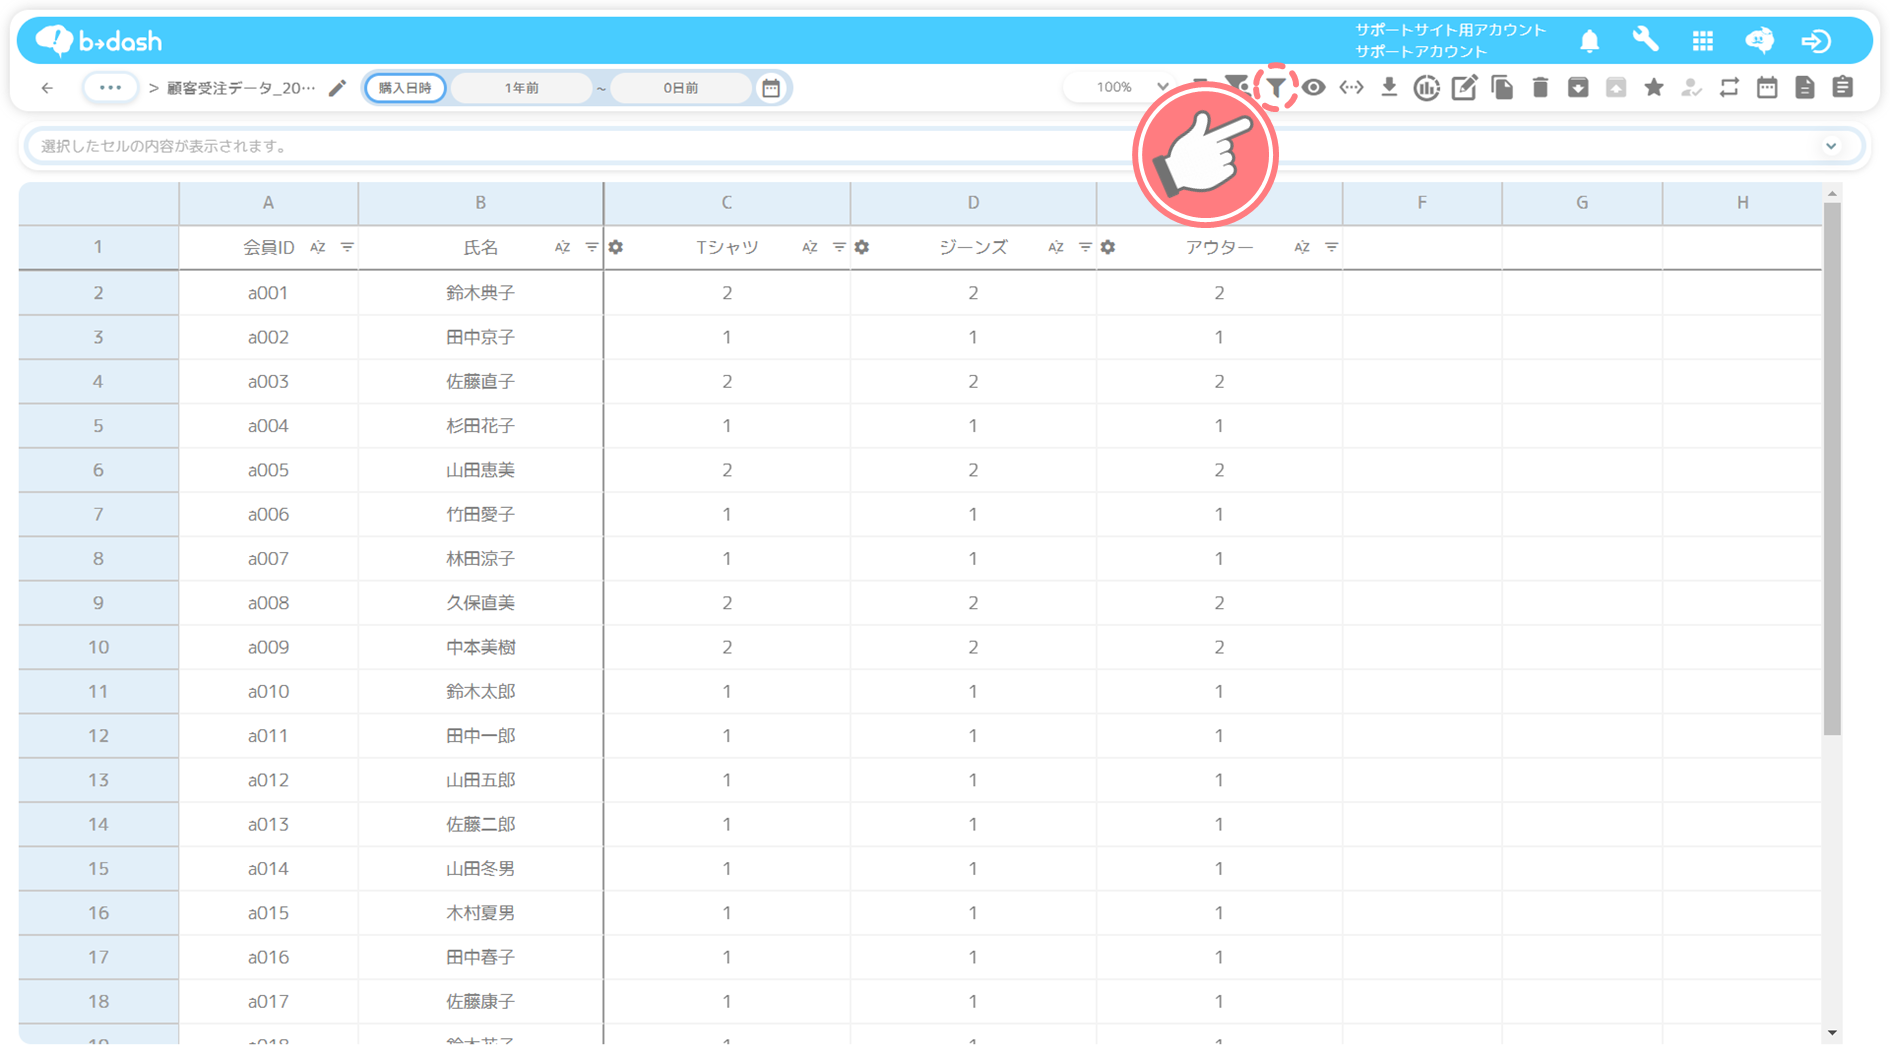Select the 購入日時 date field button

click(x=405, y=88)
